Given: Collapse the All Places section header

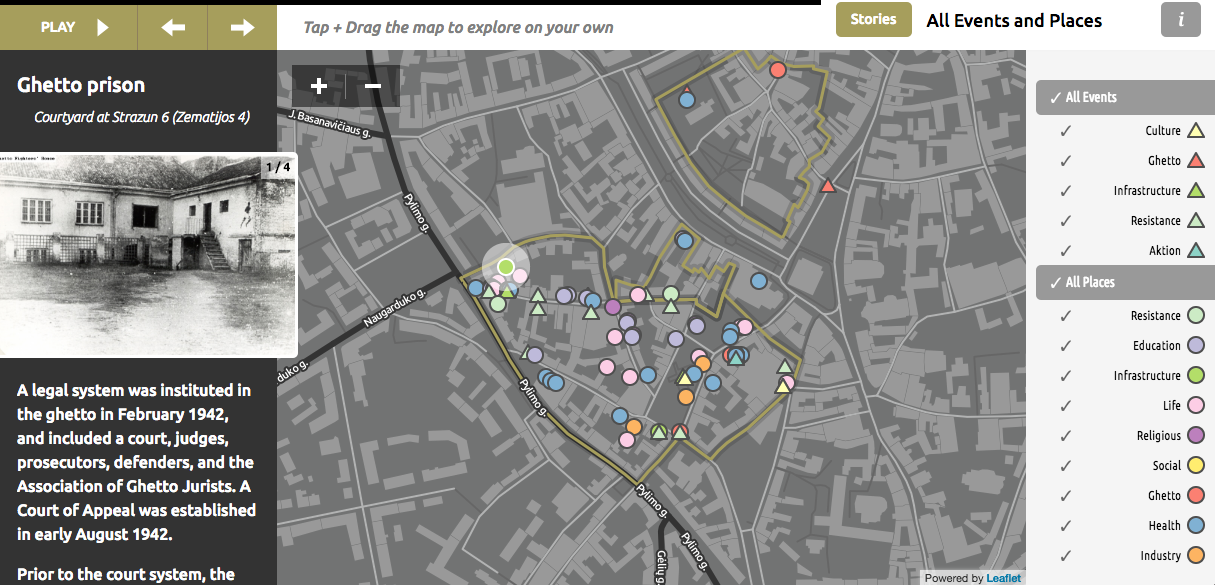Looking at the screenshot, I should [1120, 282].
